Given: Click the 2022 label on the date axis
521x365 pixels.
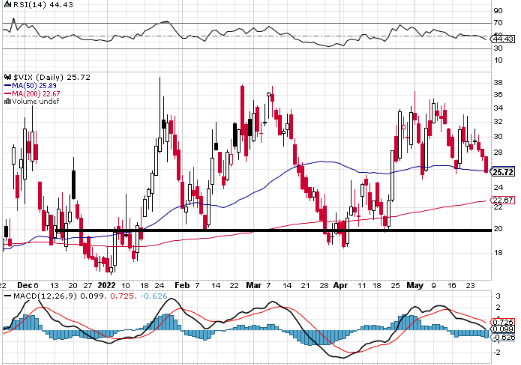Looking at the screenshot, I should tap(106, 285).
